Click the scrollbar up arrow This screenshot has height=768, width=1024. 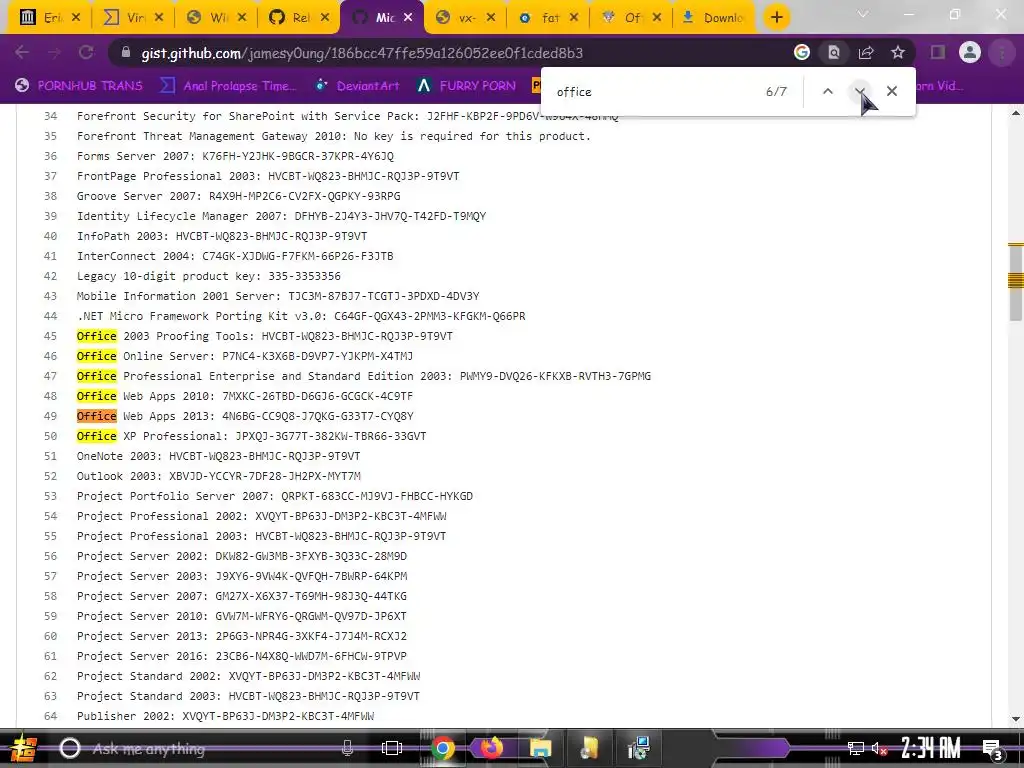pos(1016,114)
